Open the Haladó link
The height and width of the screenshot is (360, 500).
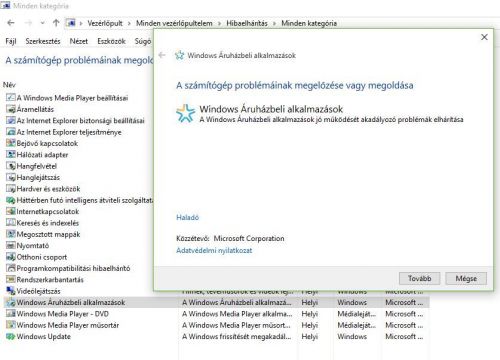click(x=187, y=217)
